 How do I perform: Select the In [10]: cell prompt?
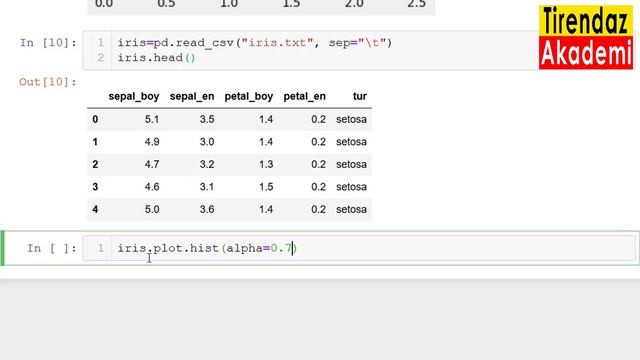tap(48, 42)
